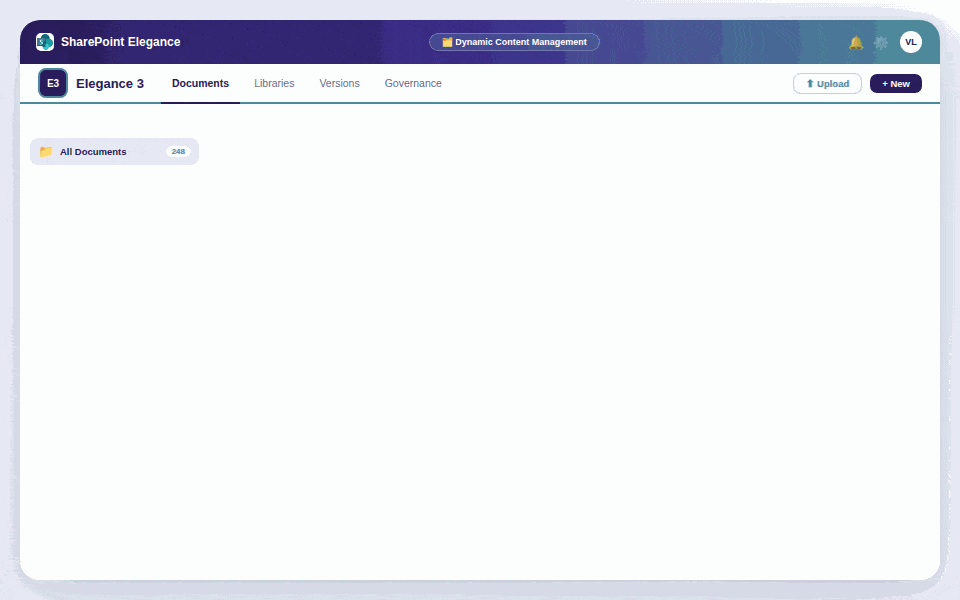Viewport: 960px width, 600px height.
Task: Click the 248 document count badge
Action: pos(178,151)
